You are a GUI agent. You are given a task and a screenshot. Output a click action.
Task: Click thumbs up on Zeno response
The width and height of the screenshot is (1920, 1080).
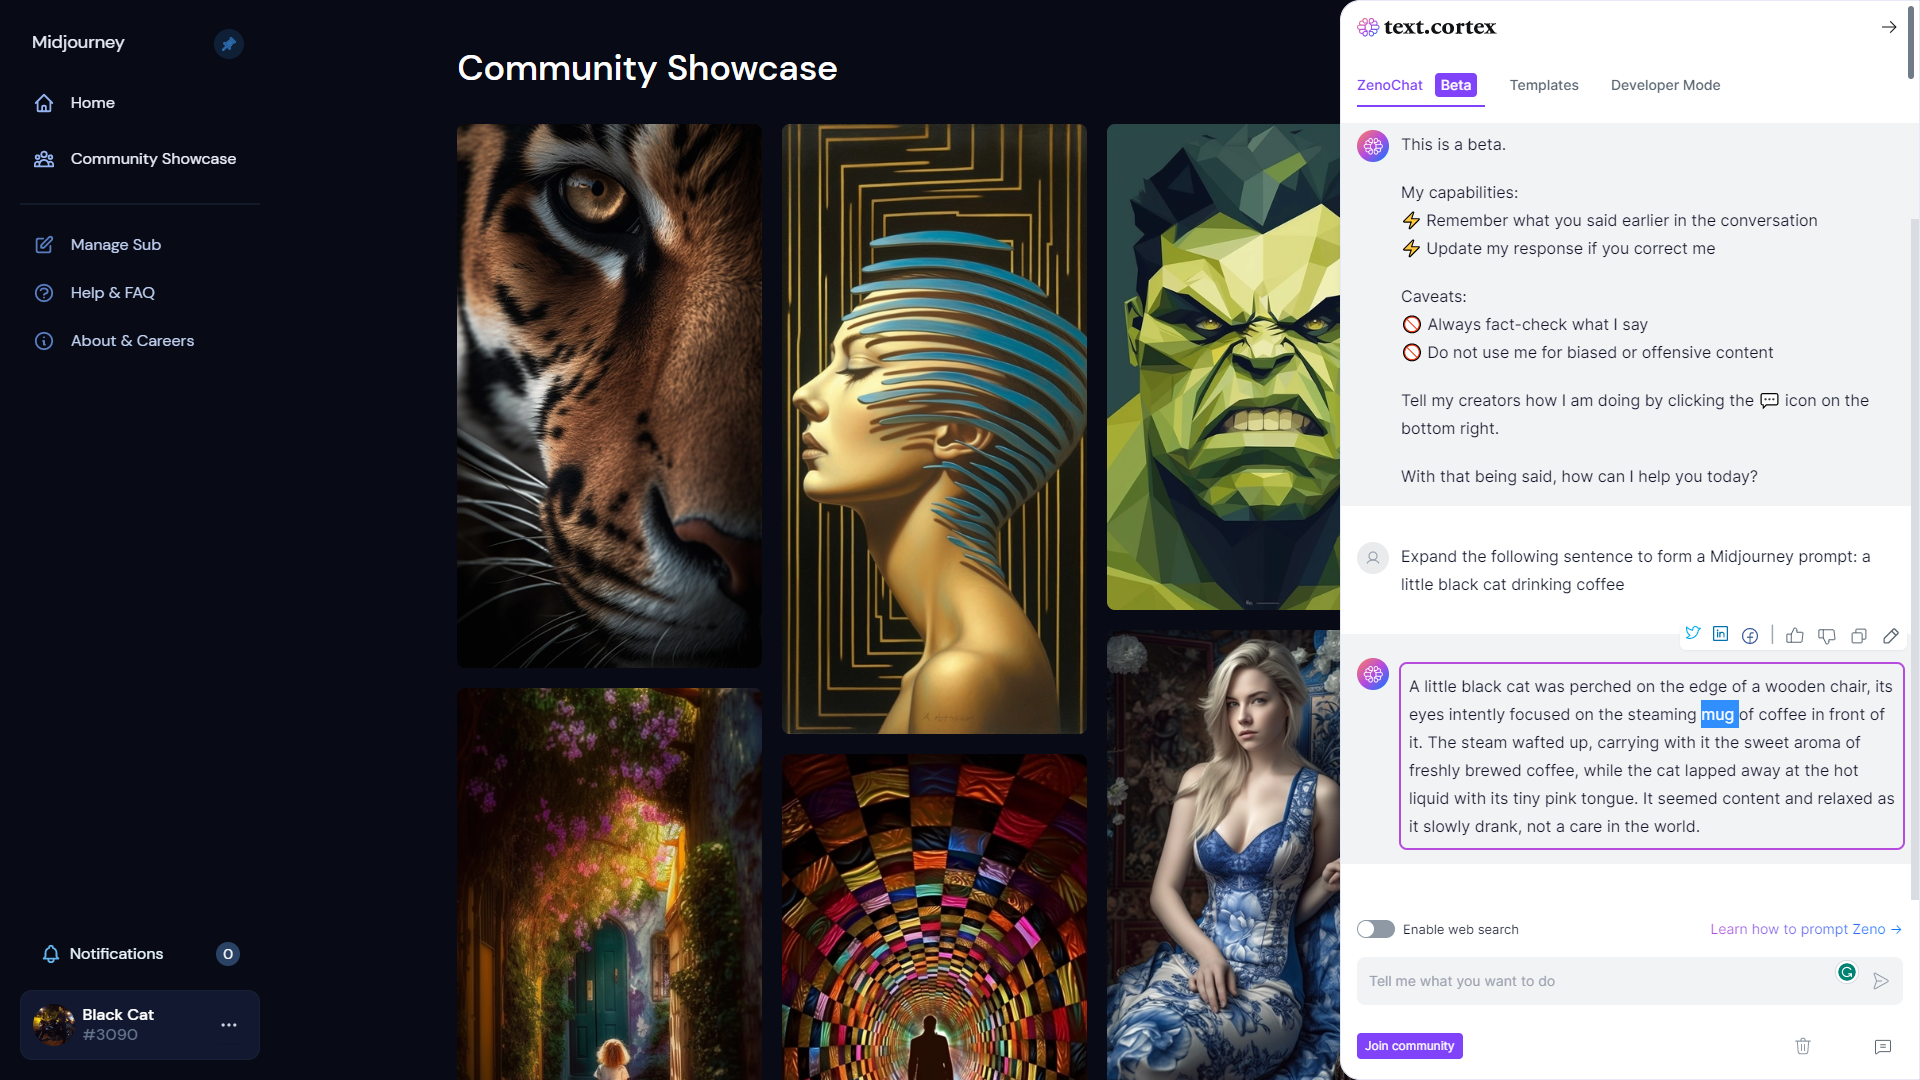pos(1795,636)
